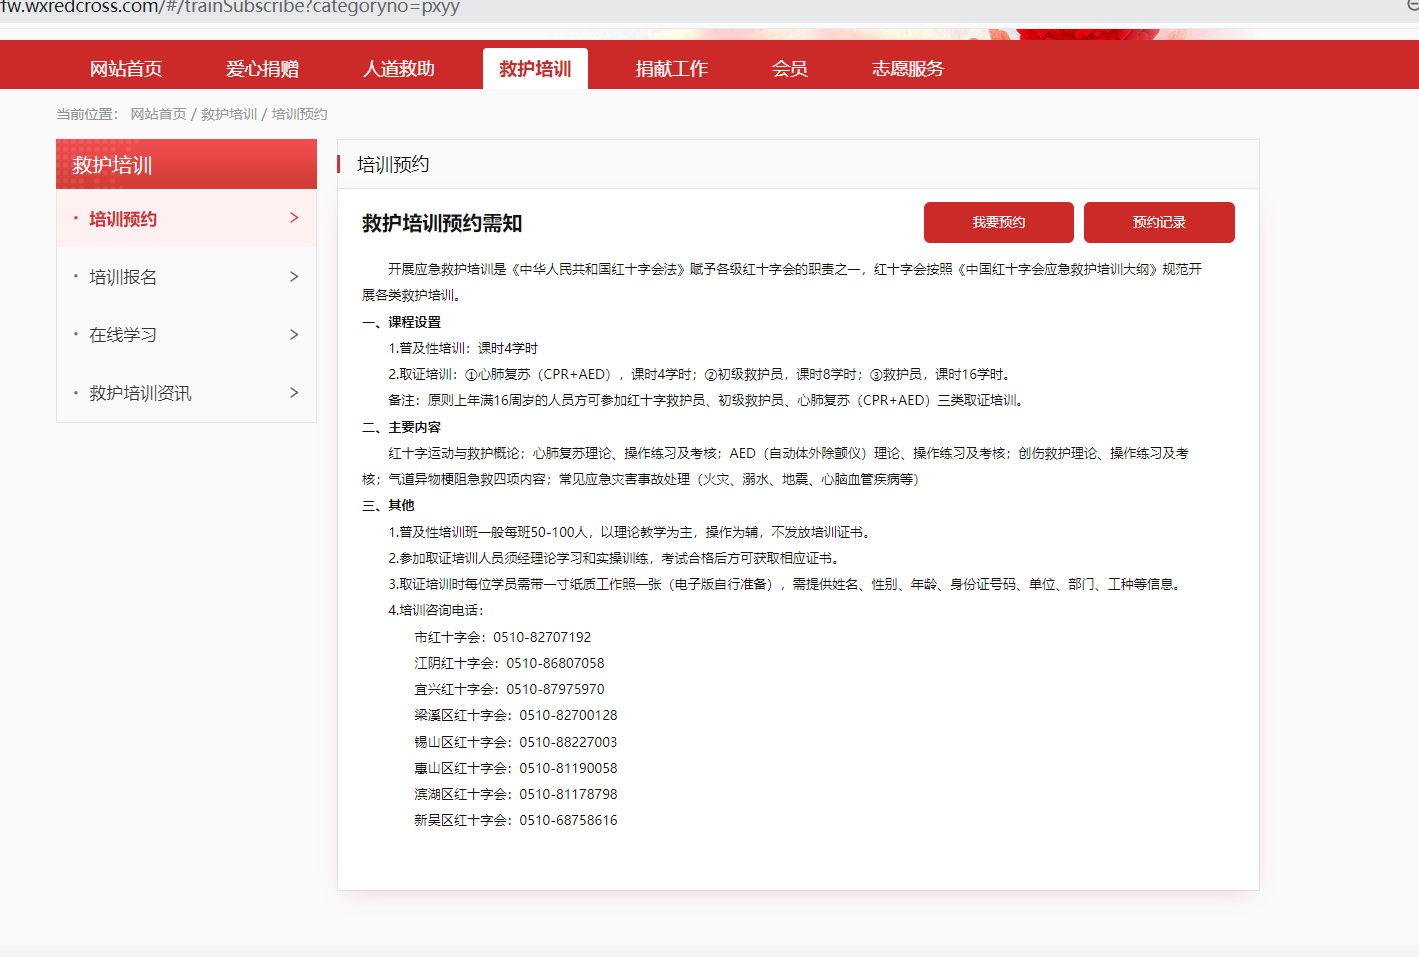Select 培训预约 in the sidebar
This screenshot has height=957, width=1419.
coord(123,219)
